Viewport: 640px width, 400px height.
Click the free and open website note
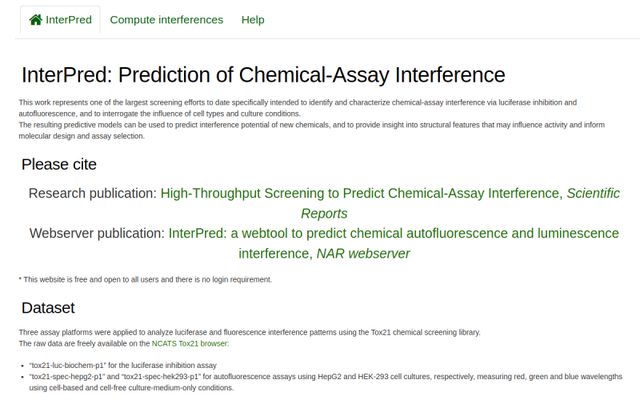(145, 280)
